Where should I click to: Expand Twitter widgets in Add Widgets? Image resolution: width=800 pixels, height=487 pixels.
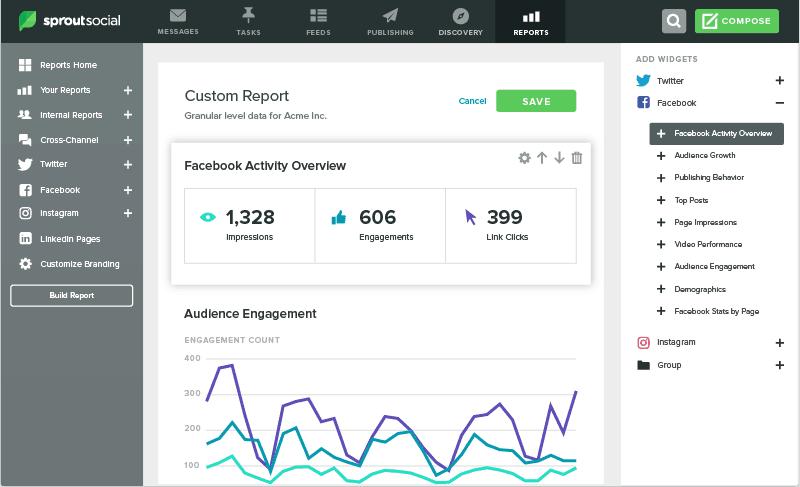779,80
